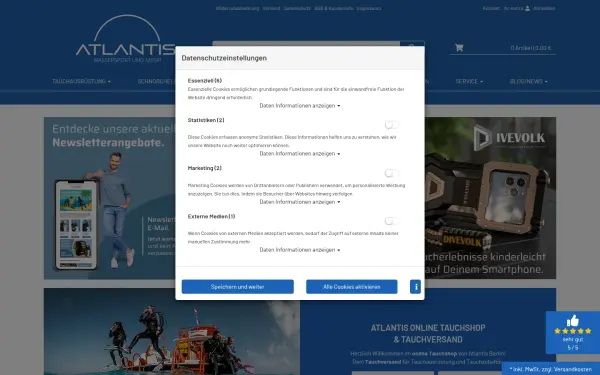Viewport: 600px width, 375px height.
Task: Open the Versand link
Action: pos(271,8)
